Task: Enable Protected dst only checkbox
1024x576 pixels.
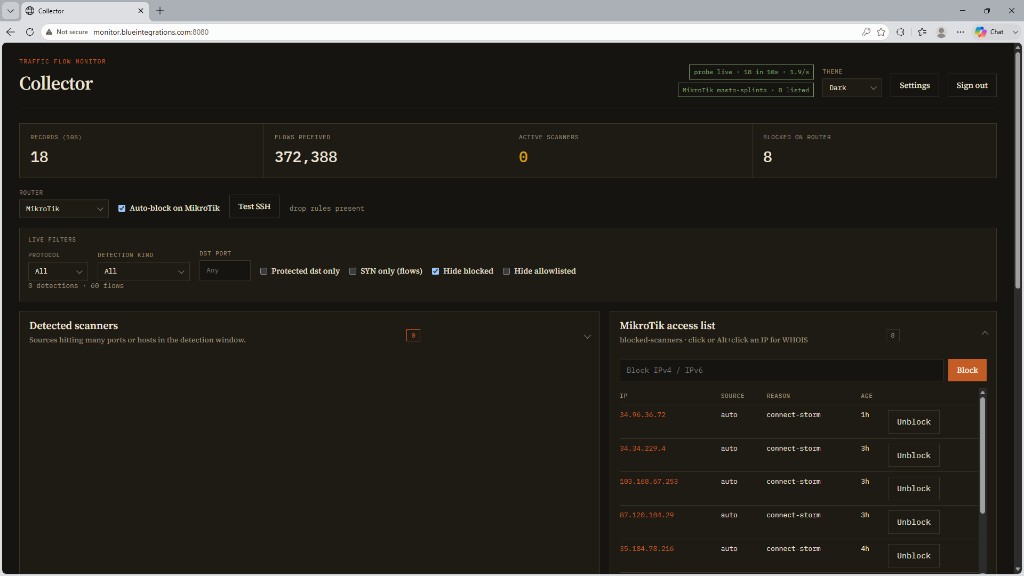Action: click(264, 271)
